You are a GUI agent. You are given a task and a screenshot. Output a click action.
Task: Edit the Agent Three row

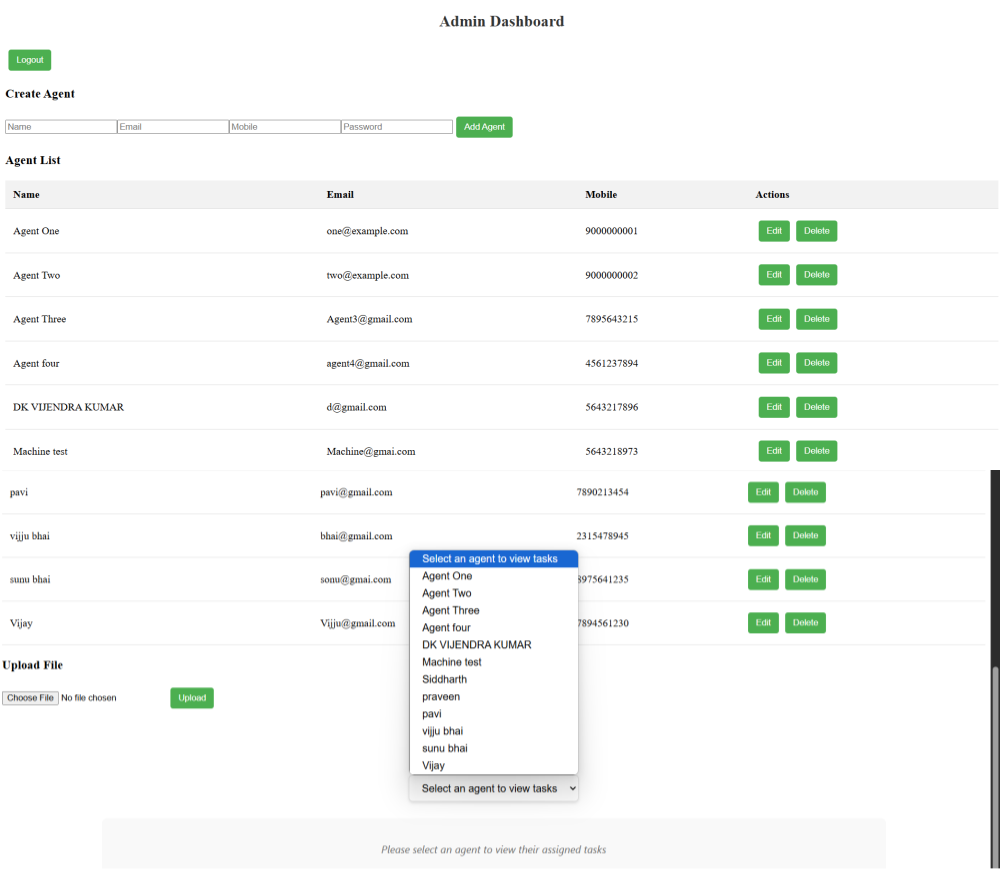pos(774,319)
